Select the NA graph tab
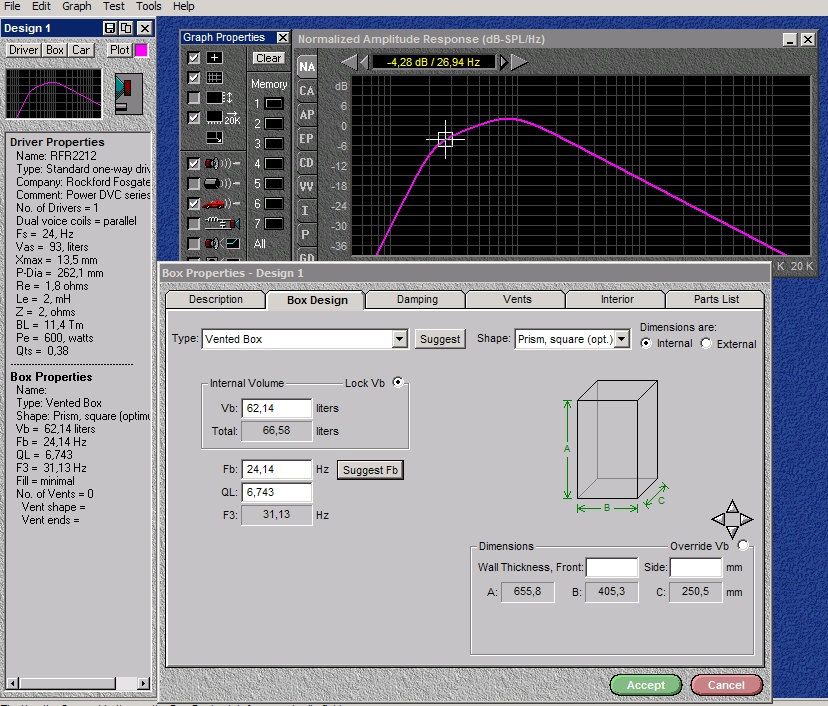This screenshot has height=706, width=828. [306, 67]
